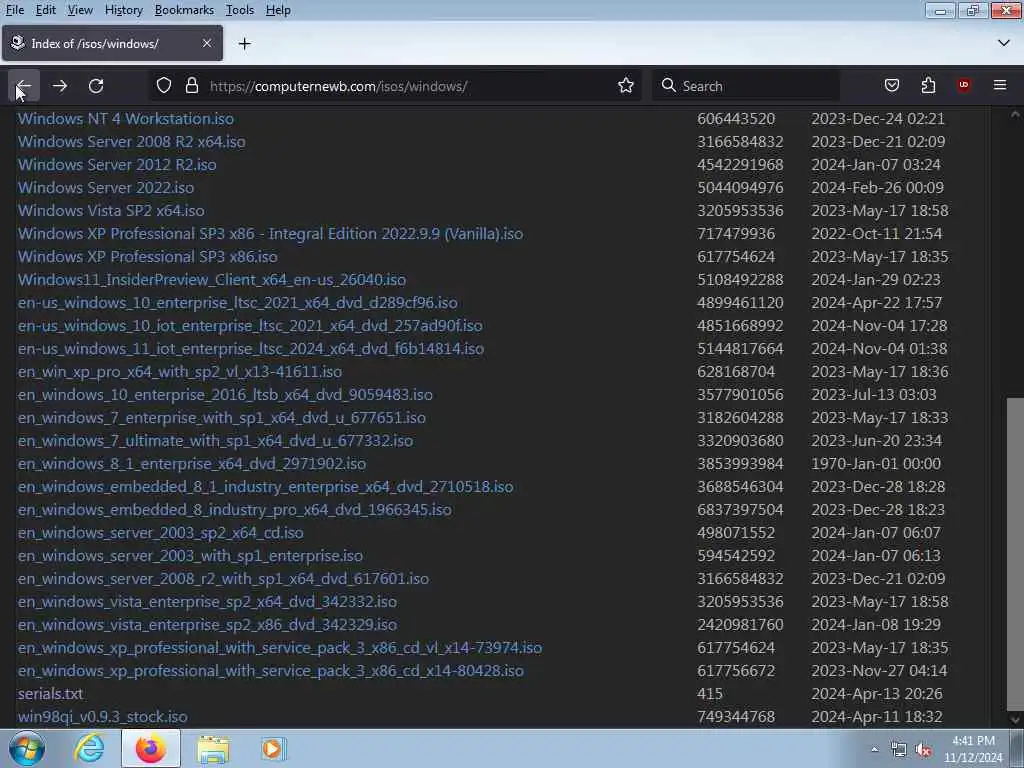Open en-us_windows_11_iot_enterprise_ltsc_2024 link
Image resolution: width=1024 pixels, height=768 pixels.
251,349
